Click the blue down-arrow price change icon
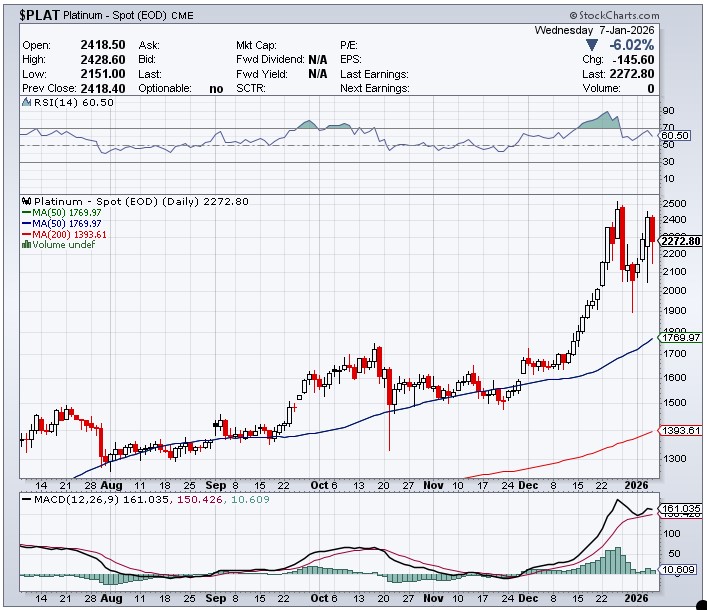This screenshot has height=610, width=707. pyautogui.click(x=593, y=45)
